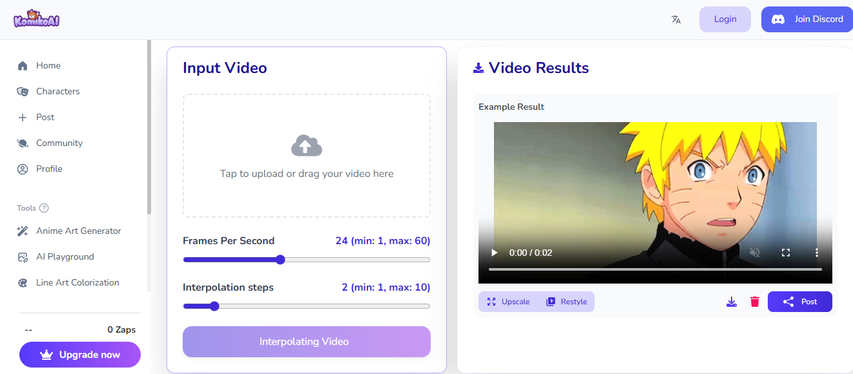Click the 'Frames Per Second' label
Viewport: 853px width, 374px height.
228,241
